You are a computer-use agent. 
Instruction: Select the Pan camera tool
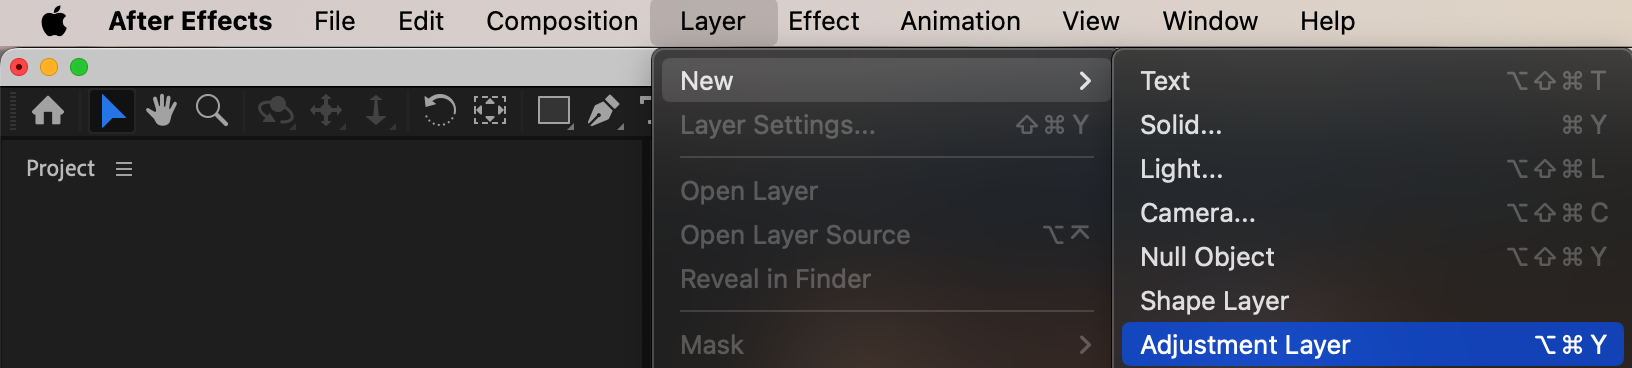(x=326, y=111)
